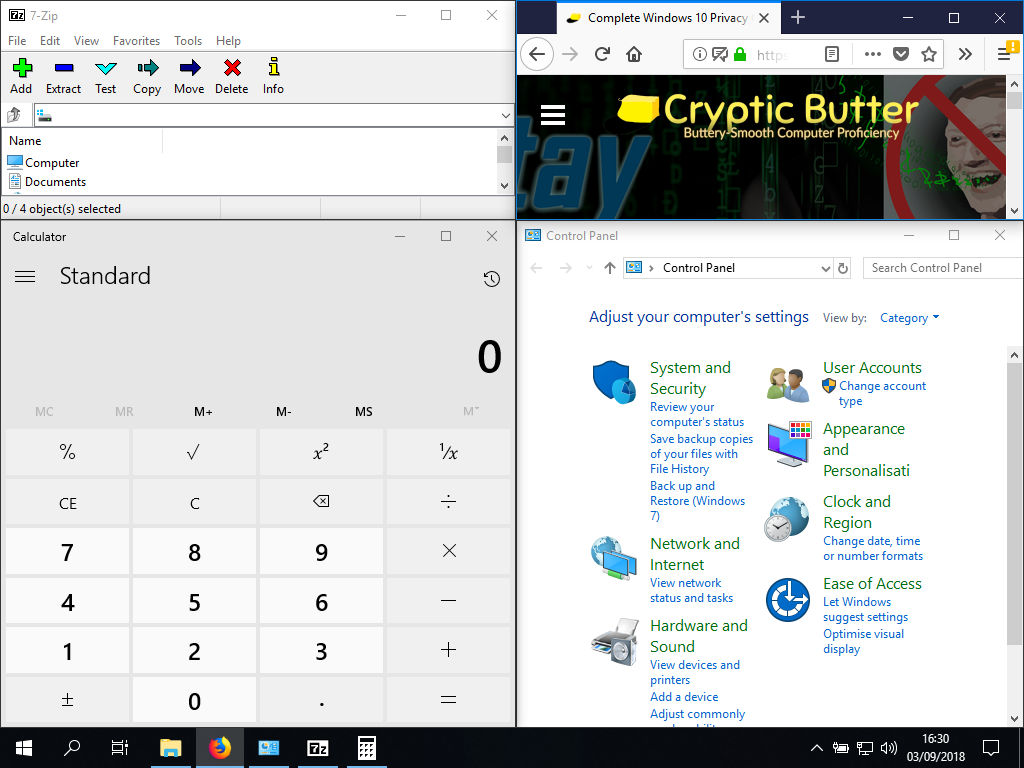Open the View by Category dropdown
This screenshot has width=1024, height=768.
pyautogui.click(x=909, y=317)
